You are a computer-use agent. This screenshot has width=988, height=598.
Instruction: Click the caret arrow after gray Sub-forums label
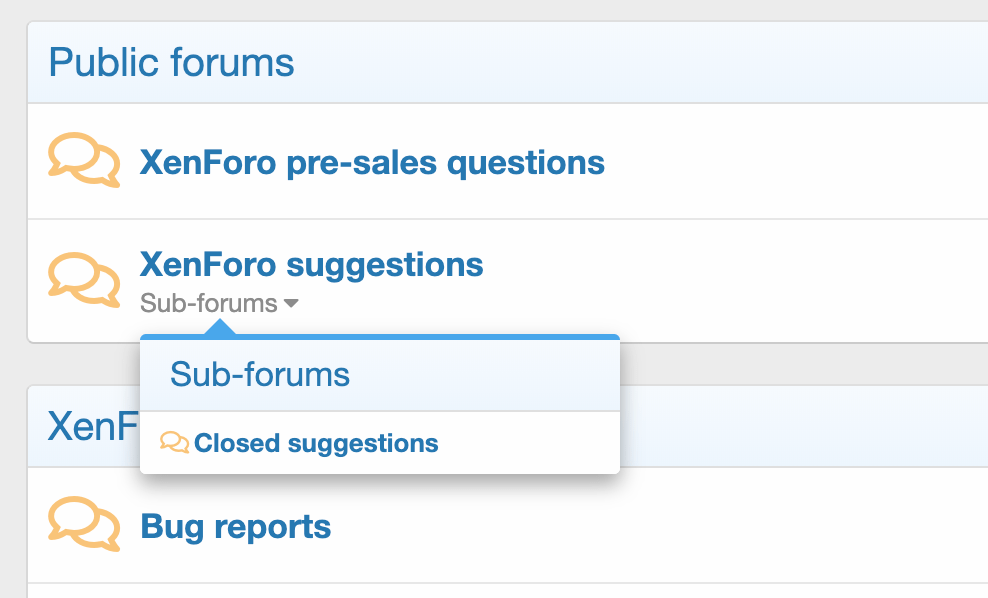tap(291, 304)
